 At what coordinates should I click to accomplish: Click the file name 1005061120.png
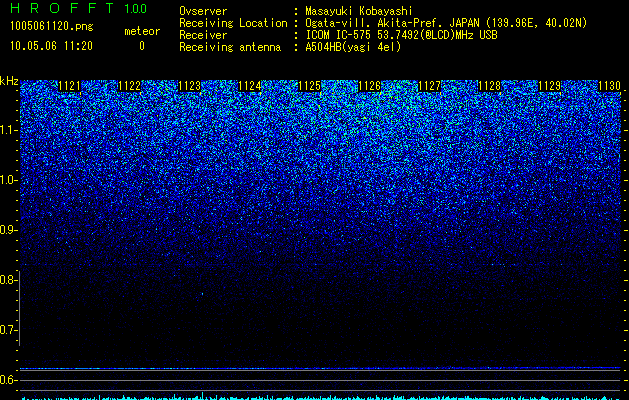pos(52,26)
